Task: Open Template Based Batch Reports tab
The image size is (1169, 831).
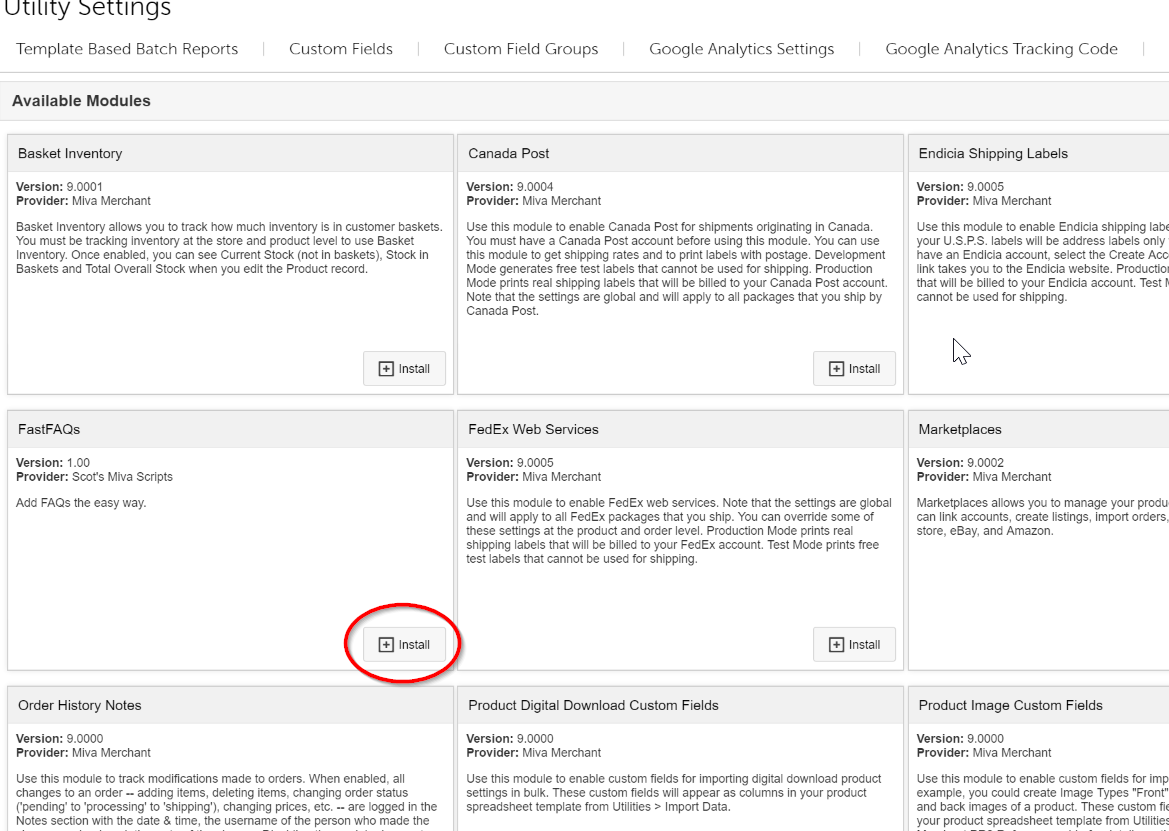Action: (x=127, y=49)
